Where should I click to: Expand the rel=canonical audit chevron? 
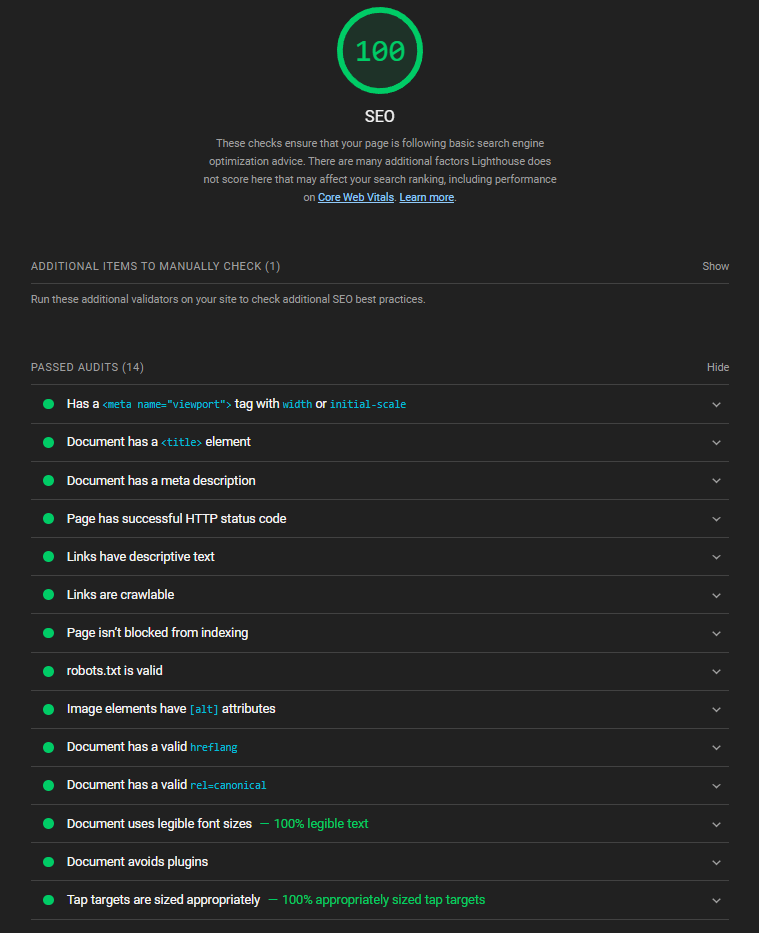(716, 785)
